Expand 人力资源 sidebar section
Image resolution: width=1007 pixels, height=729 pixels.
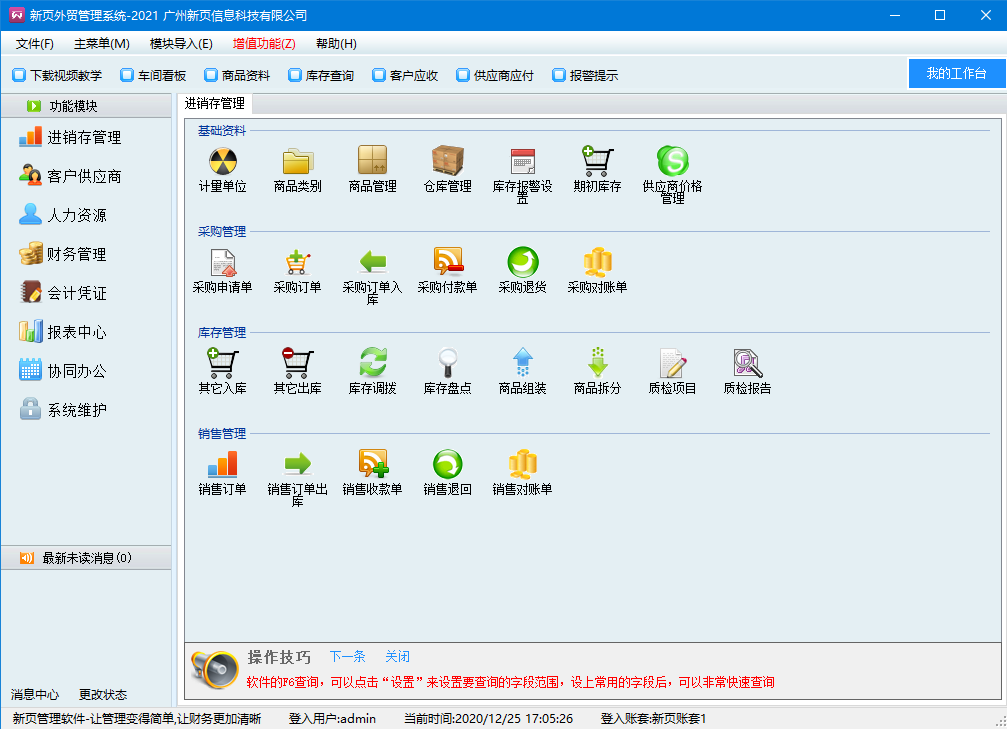76,215
